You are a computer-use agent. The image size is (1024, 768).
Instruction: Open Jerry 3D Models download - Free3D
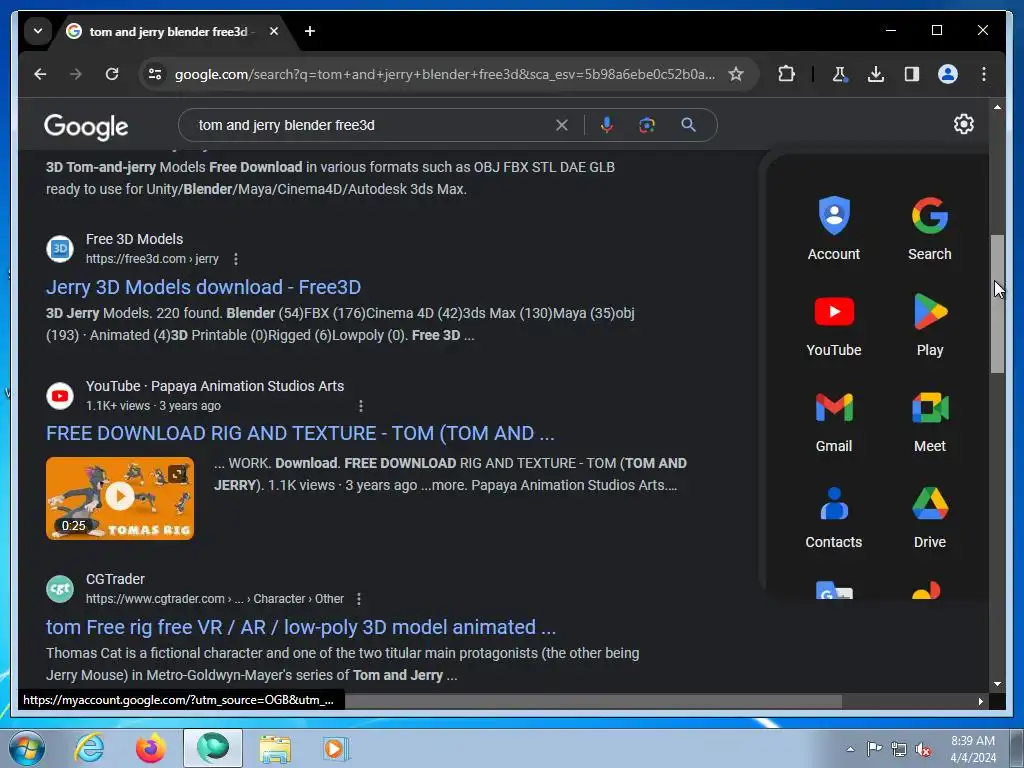[x=203, y=287]
